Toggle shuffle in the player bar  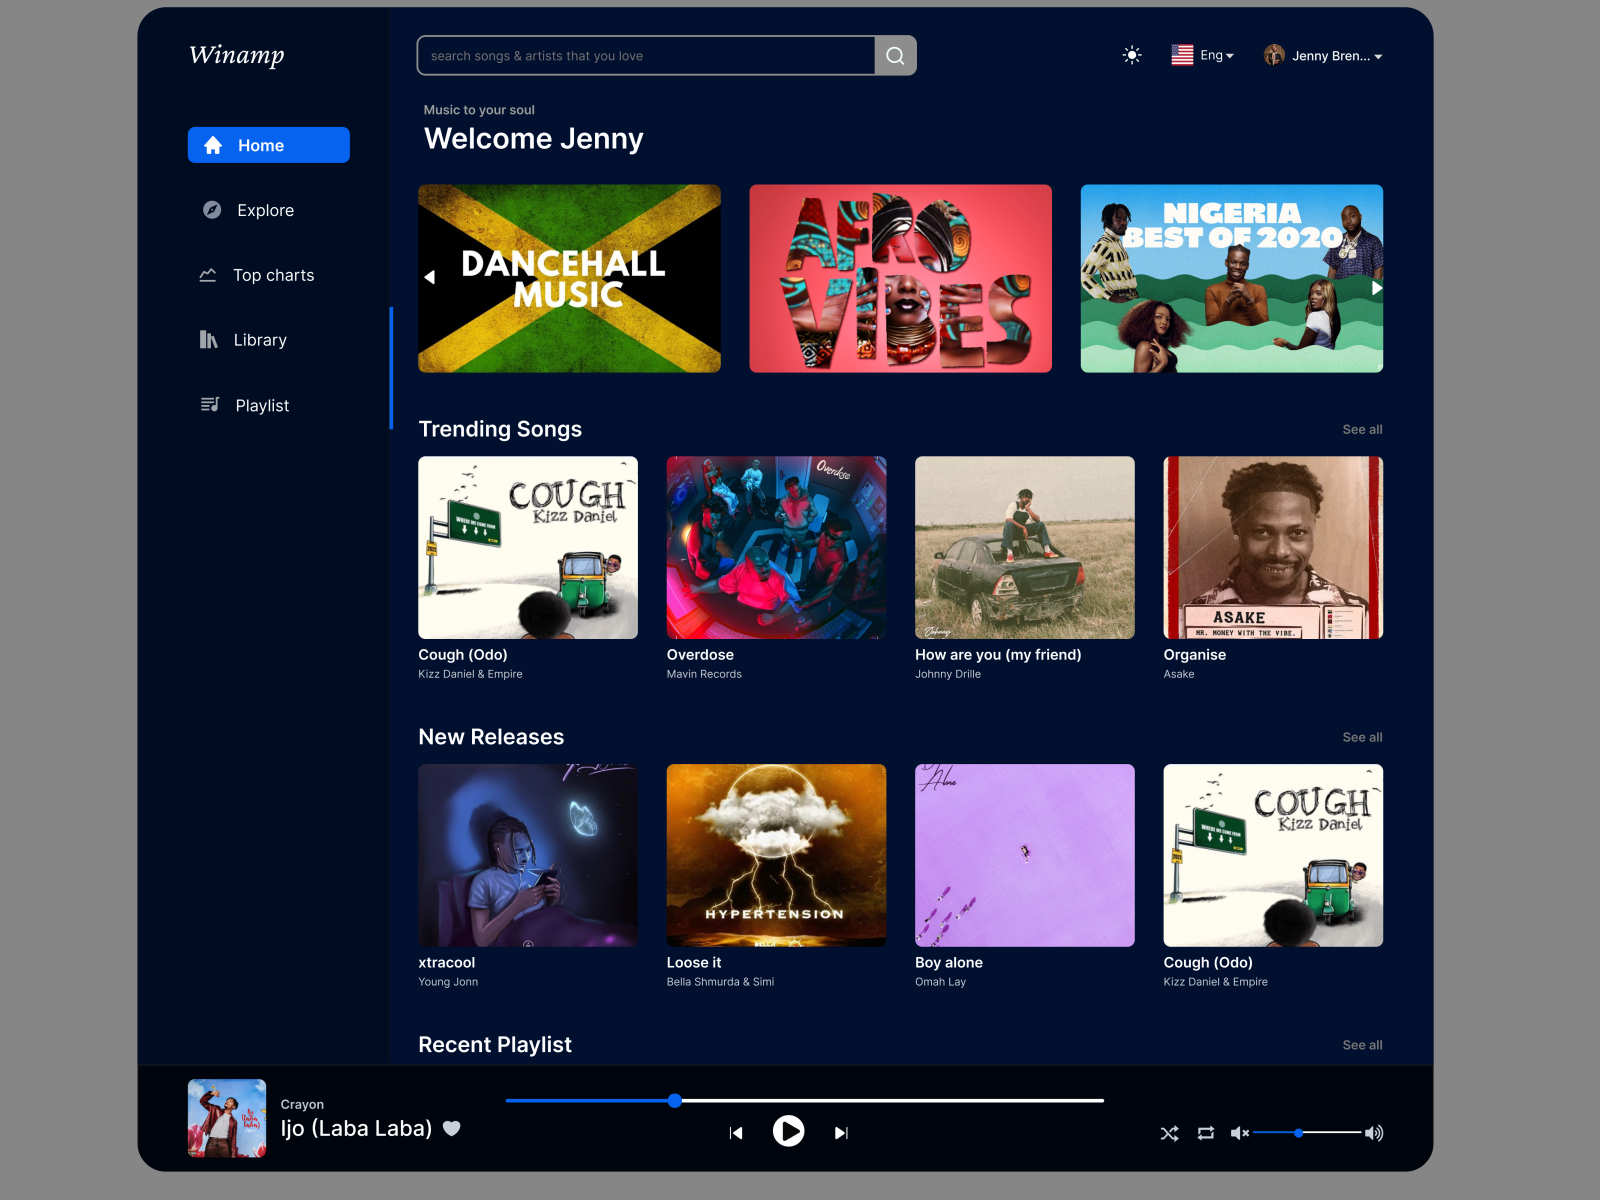click(1169, 1133)
